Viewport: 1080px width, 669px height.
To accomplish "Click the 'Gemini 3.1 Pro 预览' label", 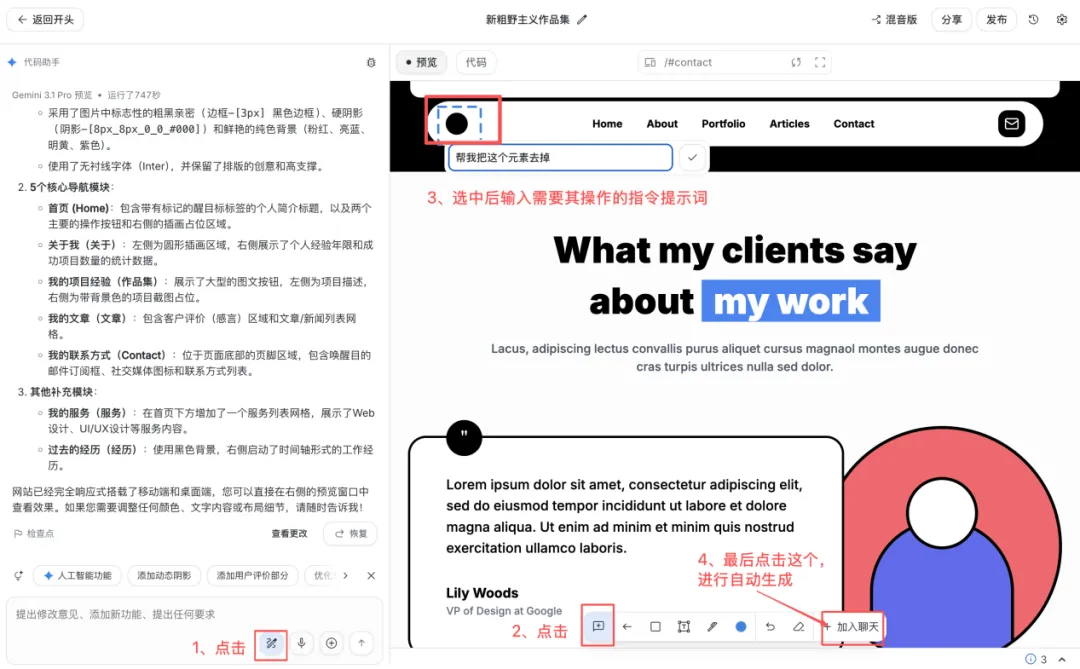I will pos(52,95).
